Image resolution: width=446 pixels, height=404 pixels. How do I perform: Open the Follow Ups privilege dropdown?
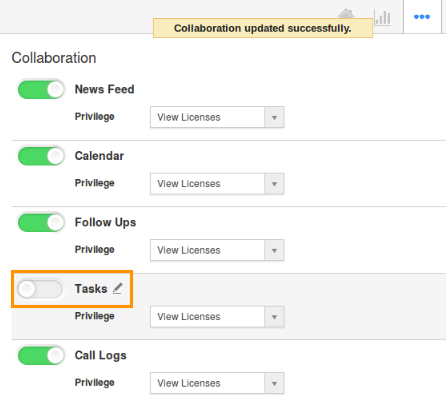(x=217, y=250)
